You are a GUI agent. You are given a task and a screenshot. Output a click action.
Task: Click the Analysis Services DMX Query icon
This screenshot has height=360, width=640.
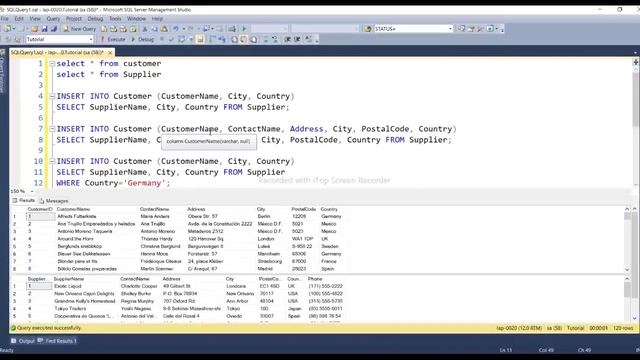click(x=123, y=29)
